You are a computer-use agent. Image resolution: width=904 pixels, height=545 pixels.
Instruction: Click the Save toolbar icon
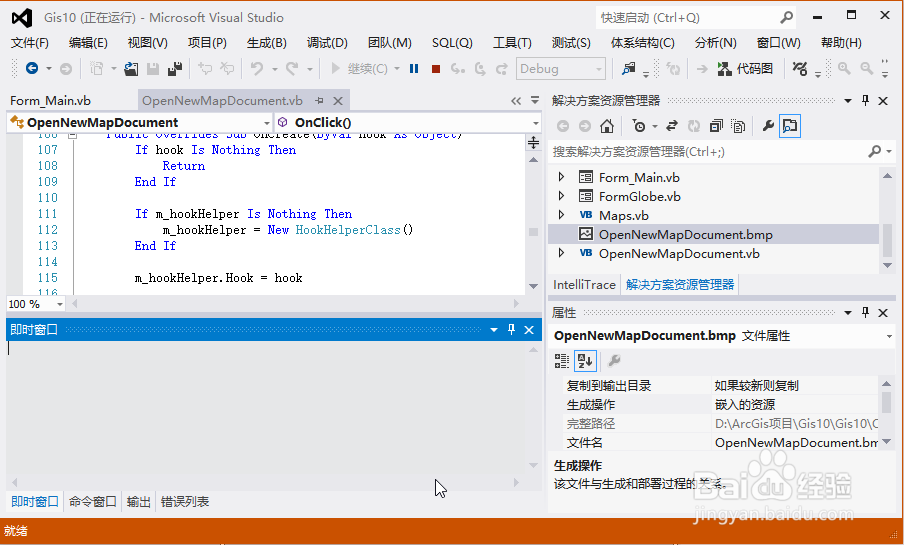tap(153, 69)
